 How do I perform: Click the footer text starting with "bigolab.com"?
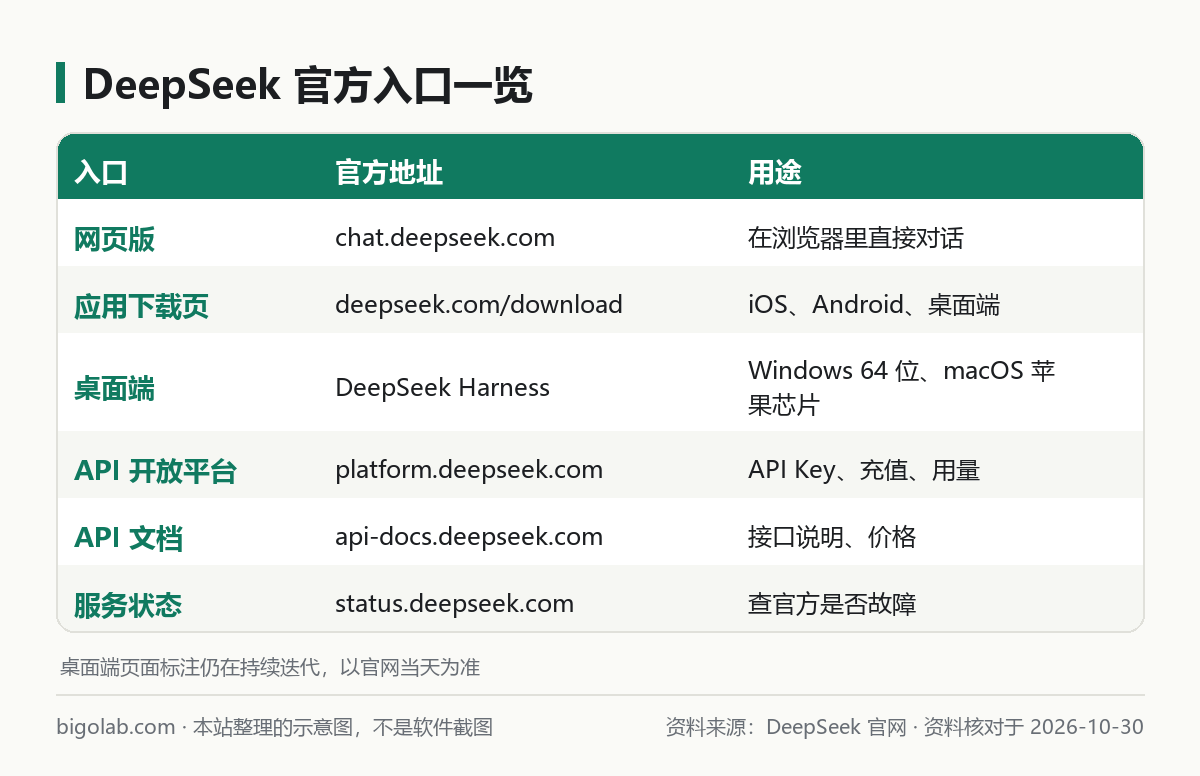[x=275, y=727]
